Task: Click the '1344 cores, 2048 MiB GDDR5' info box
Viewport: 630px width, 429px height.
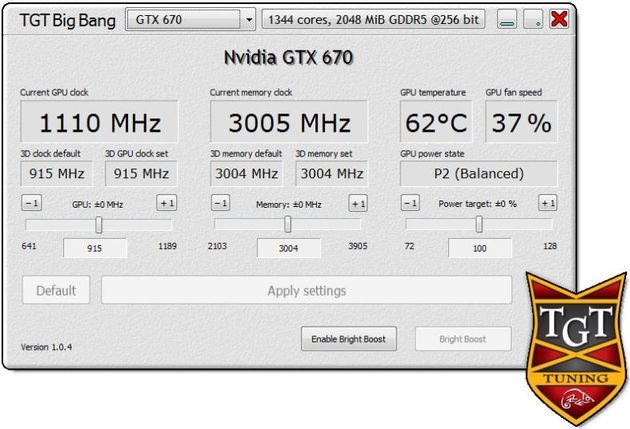Action: tap(374, 20)
